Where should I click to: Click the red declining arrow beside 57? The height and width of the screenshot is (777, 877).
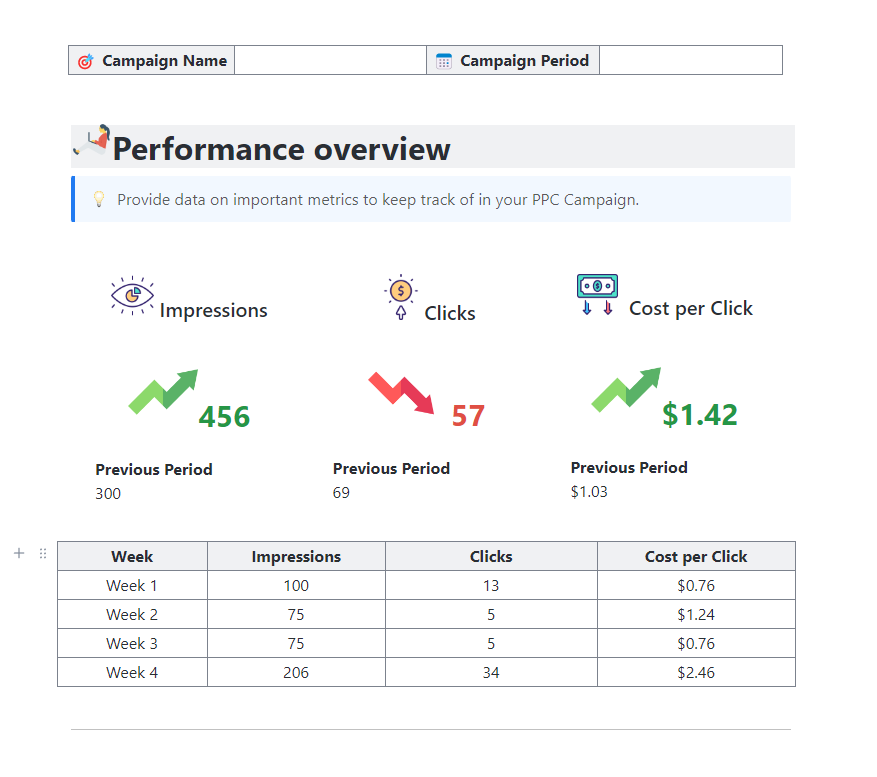point(398,390)
